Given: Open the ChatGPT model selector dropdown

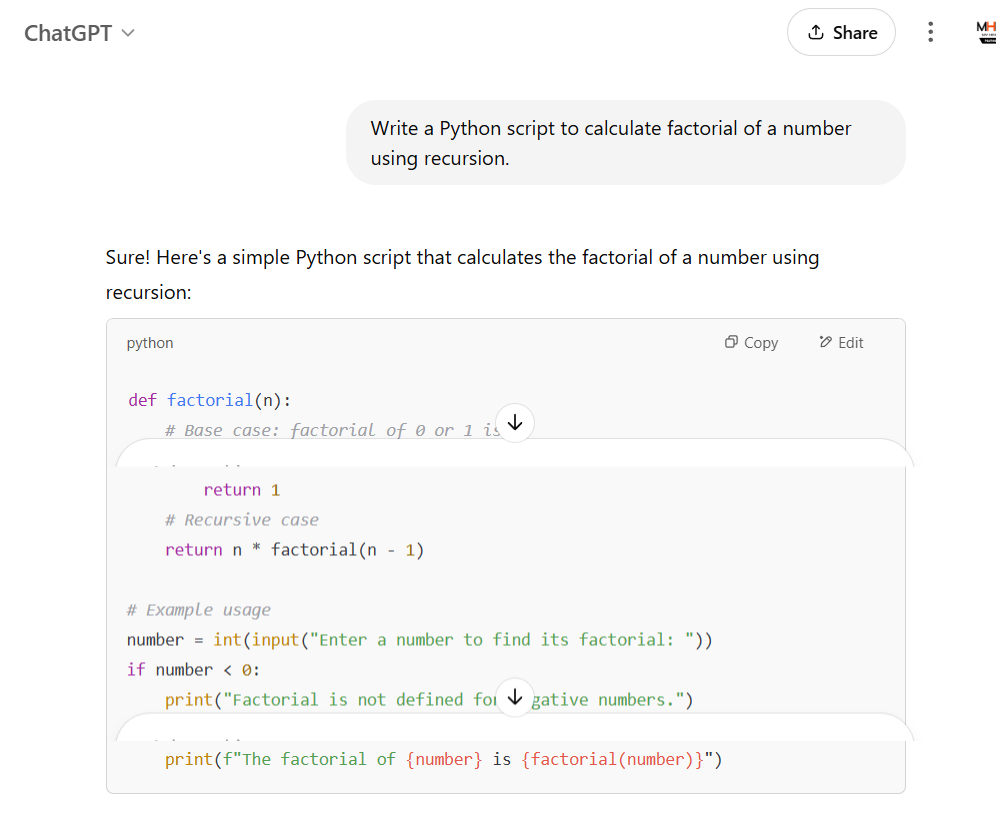Looking at the screenshot, I should tap(79, 33).
